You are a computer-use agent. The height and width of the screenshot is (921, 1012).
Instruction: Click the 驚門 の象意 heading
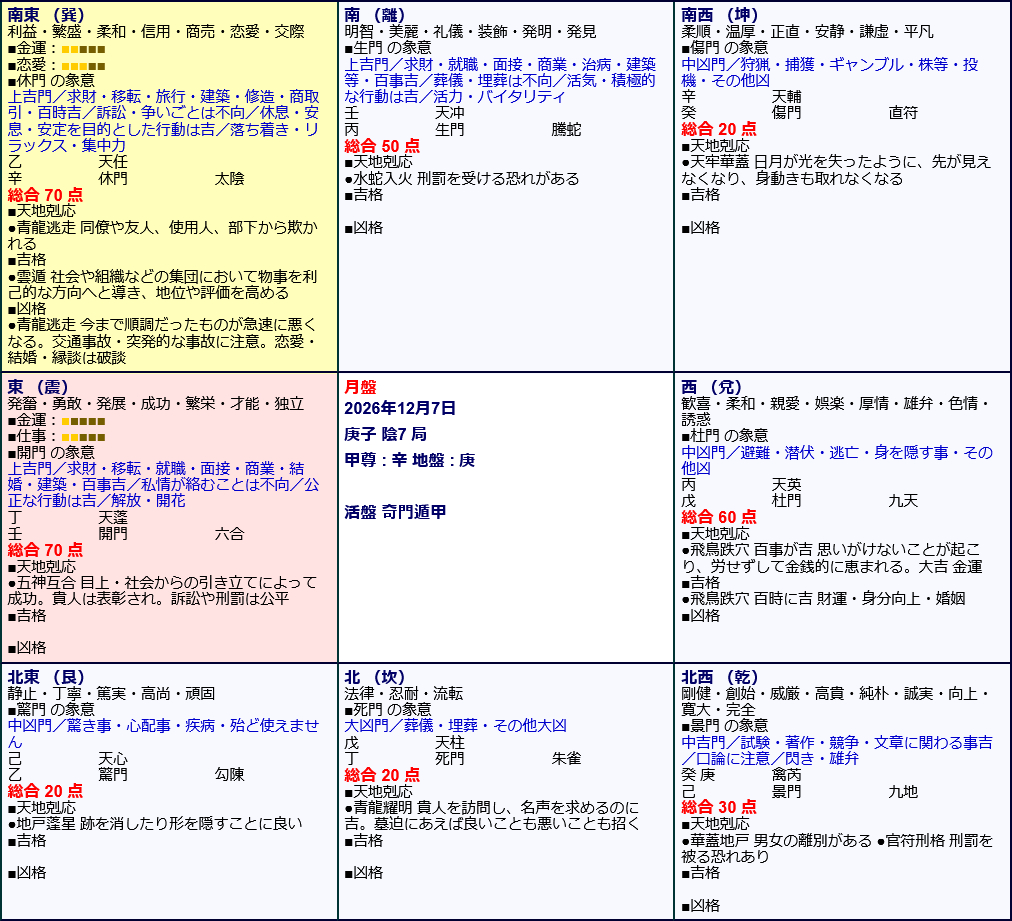pos(50,709)
